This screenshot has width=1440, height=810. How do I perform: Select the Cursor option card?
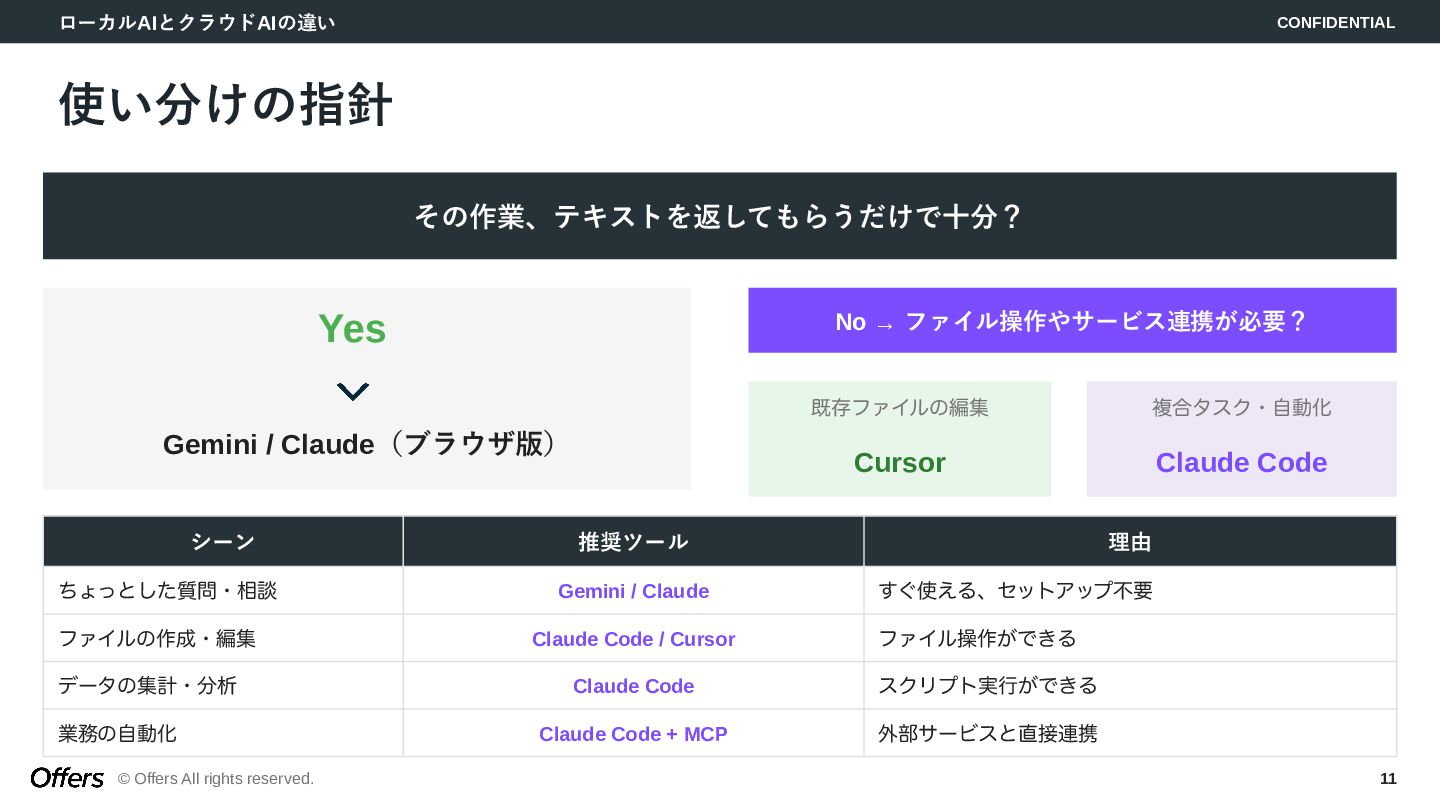tap(899, 439)
